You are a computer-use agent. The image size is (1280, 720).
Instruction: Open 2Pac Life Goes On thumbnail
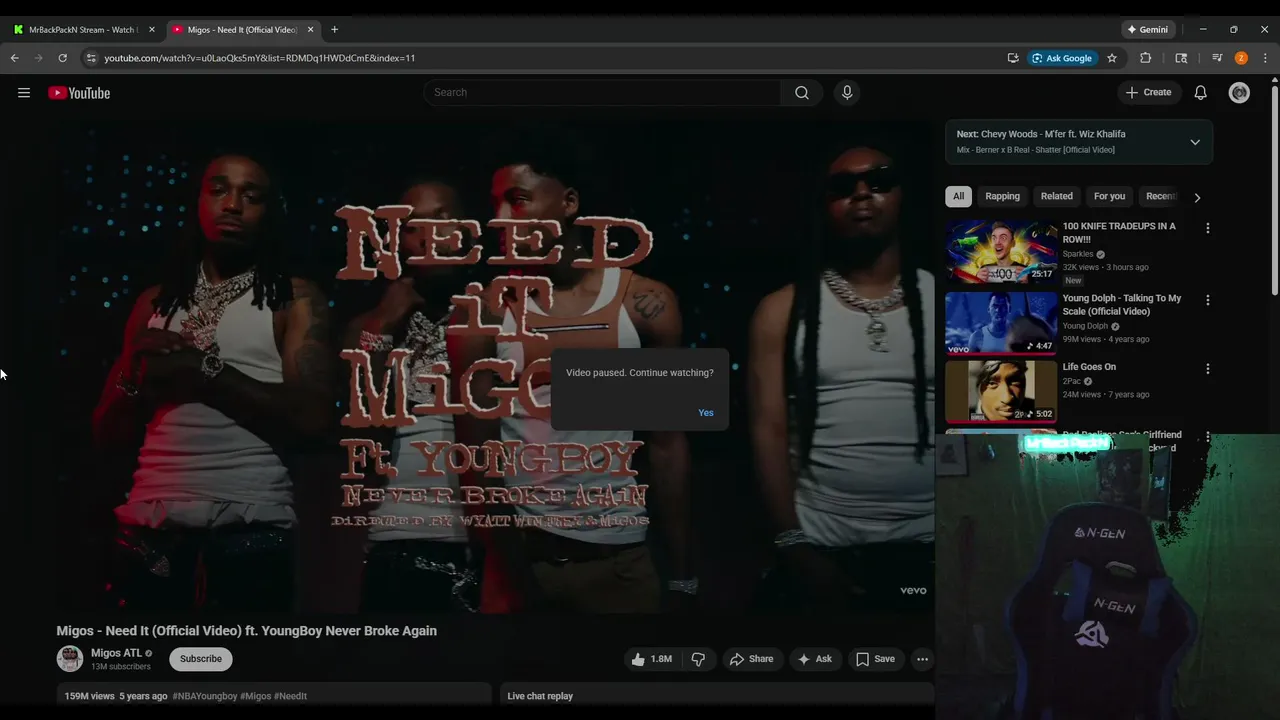[x=1001, y=392]
